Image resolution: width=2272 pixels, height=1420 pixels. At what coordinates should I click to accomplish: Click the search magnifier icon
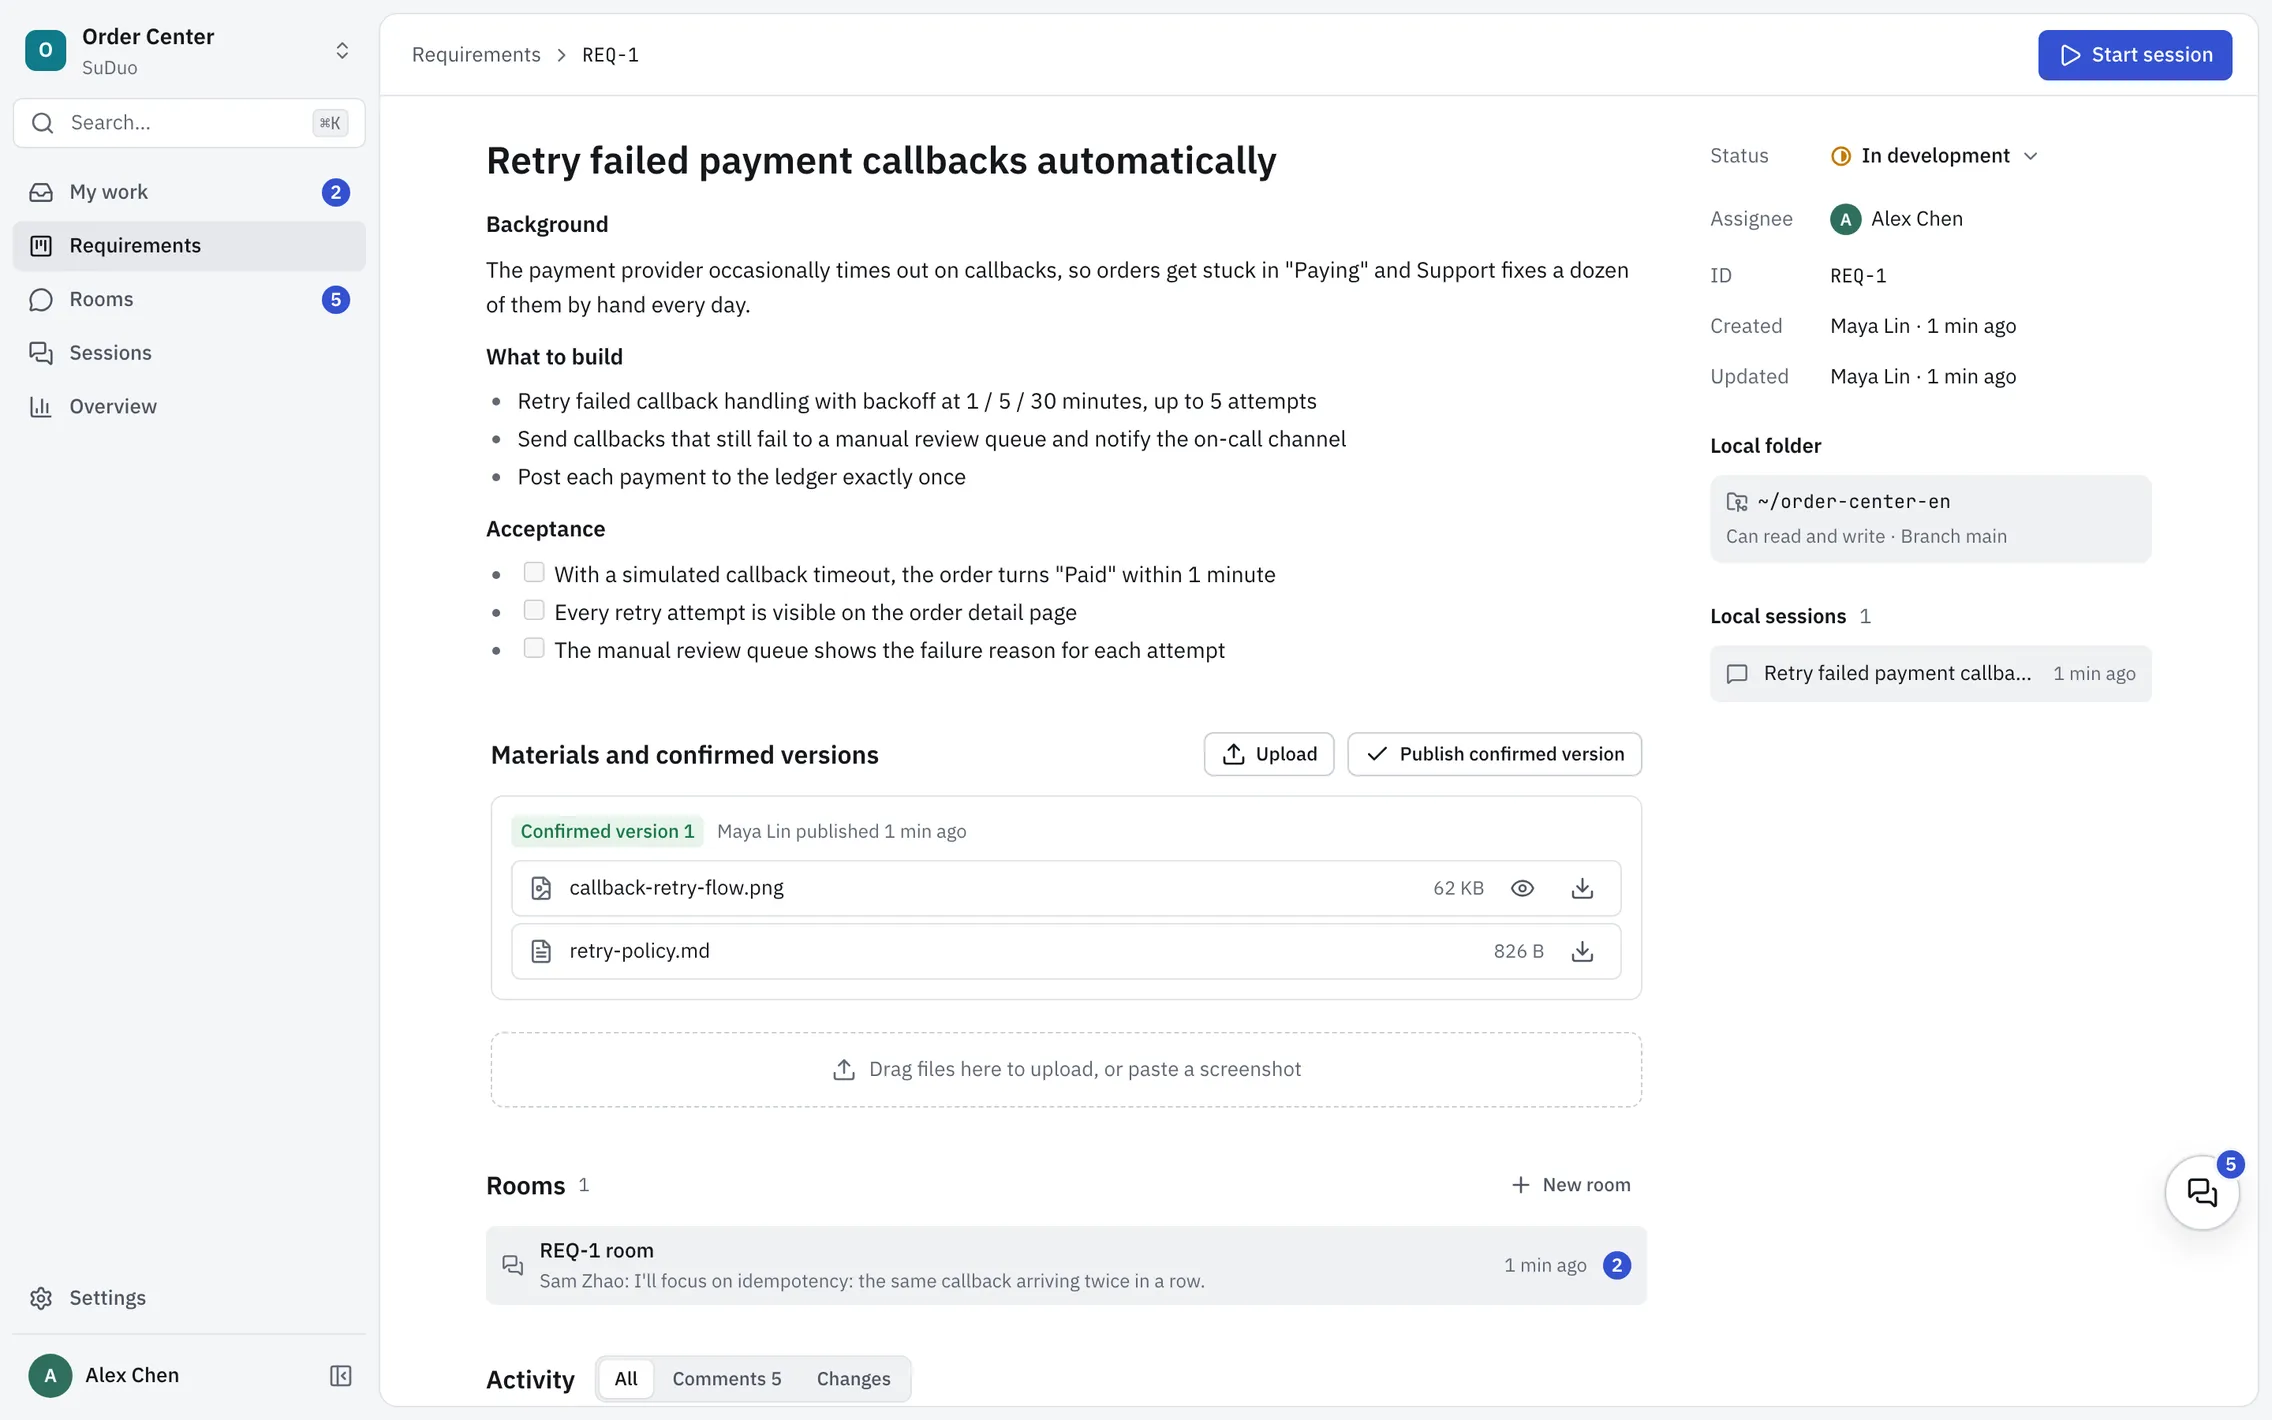pyautogui.click(x=42, y=123)
